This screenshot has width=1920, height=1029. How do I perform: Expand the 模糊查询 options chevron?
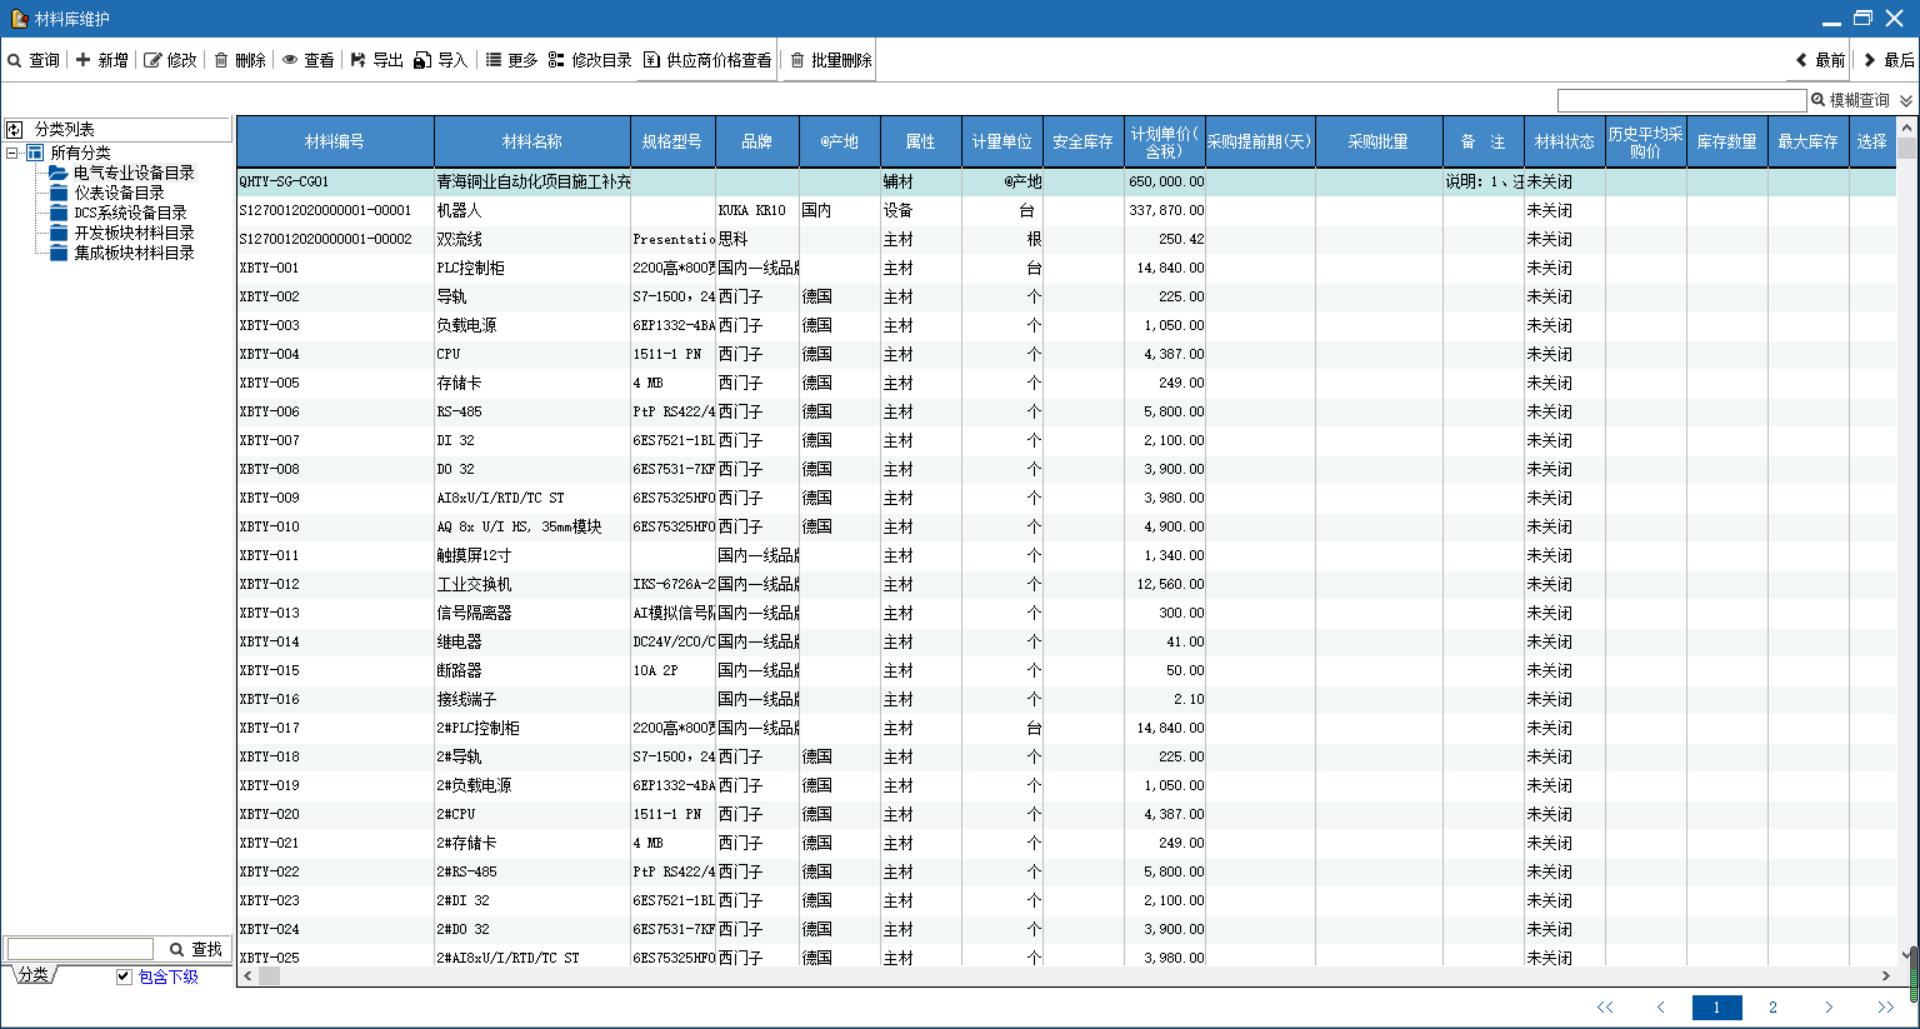1906,101
